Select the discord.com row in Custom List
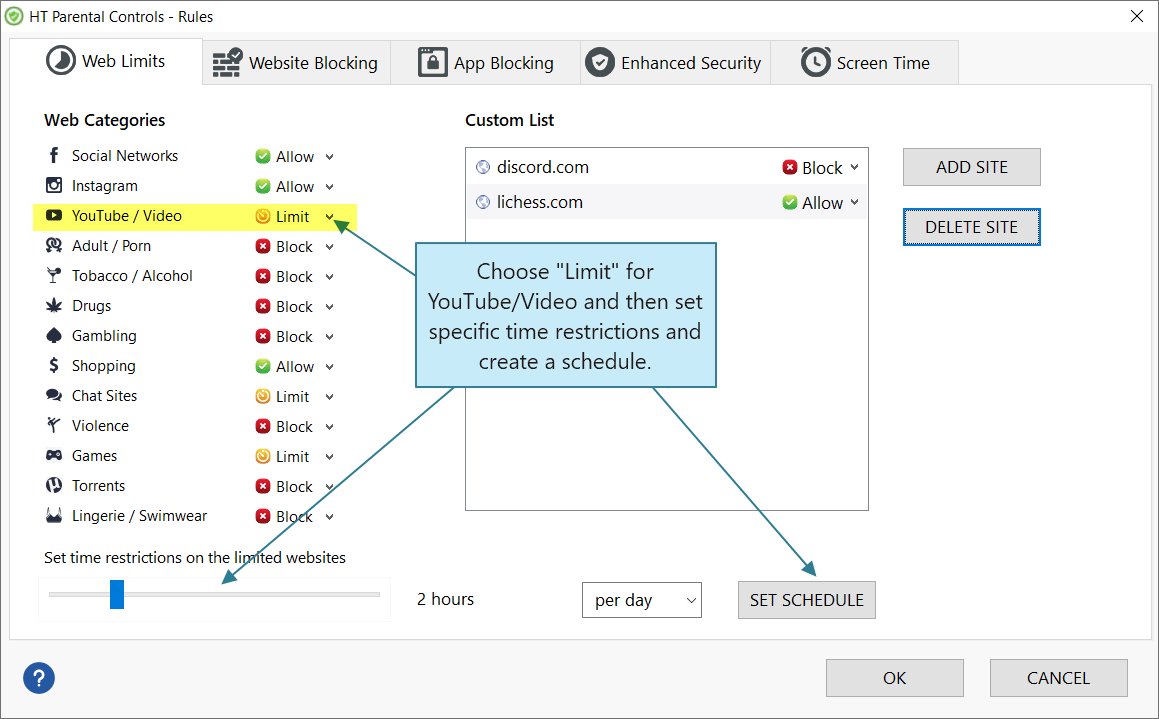Screen dimensions: 1159x719 coord(667,167)
